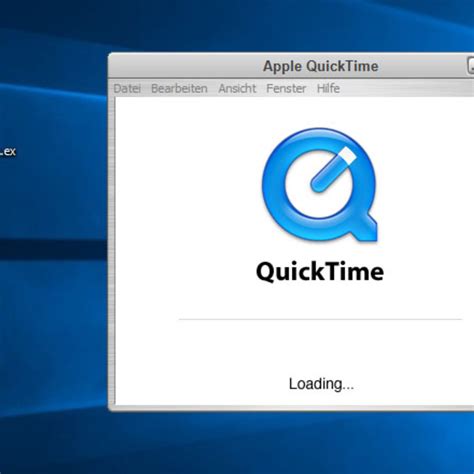This screenshot has height=474, width=474.
Task: Open the Bearbeiten menu
Action: 179,88
